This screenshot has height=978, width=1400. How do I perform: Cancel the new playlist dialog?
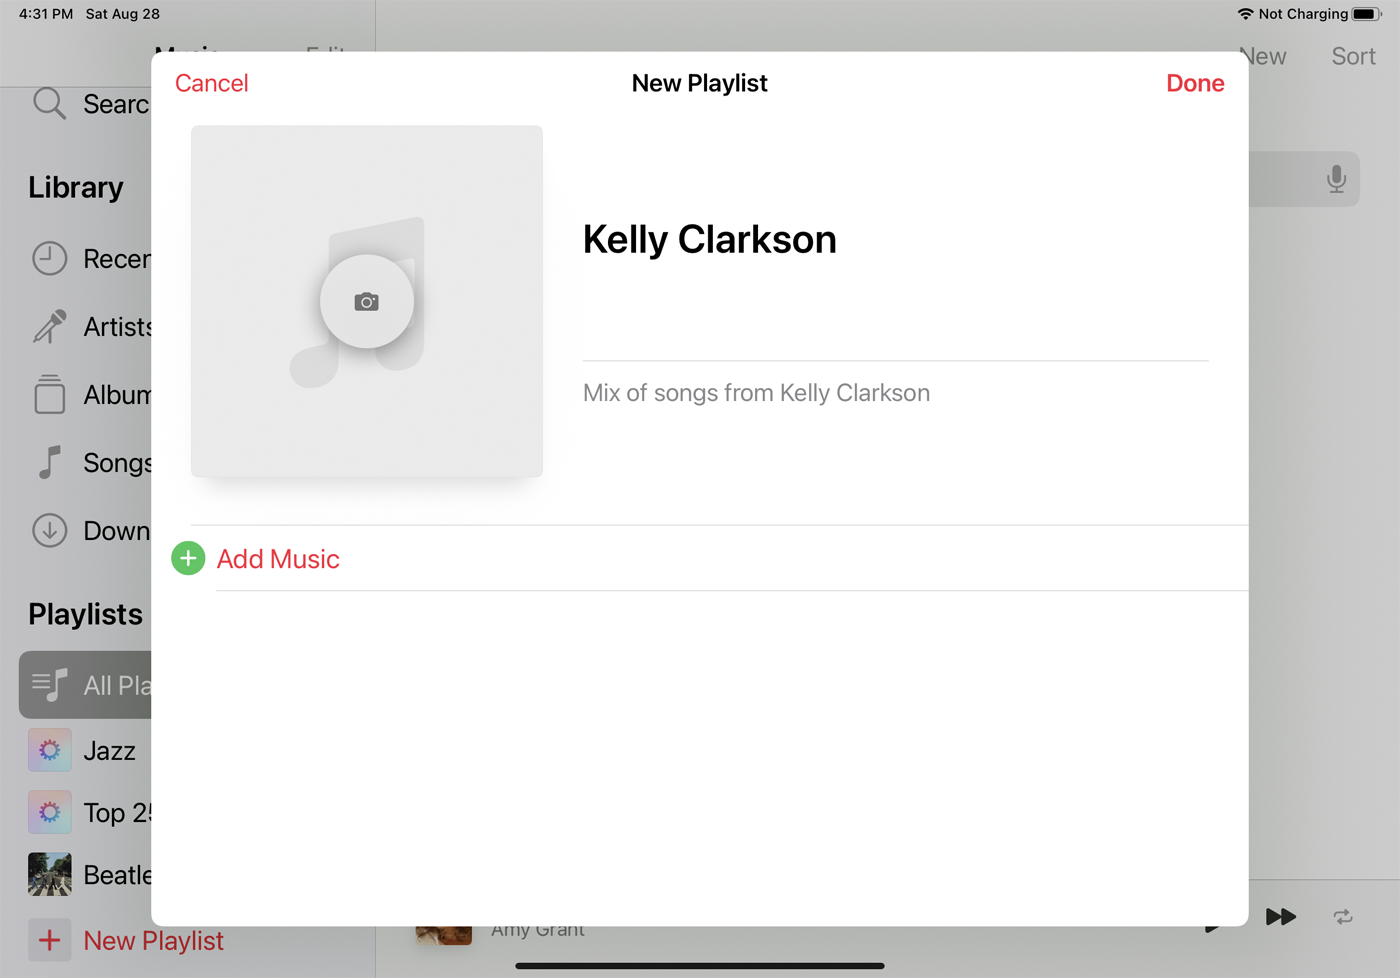pos(212,83)
